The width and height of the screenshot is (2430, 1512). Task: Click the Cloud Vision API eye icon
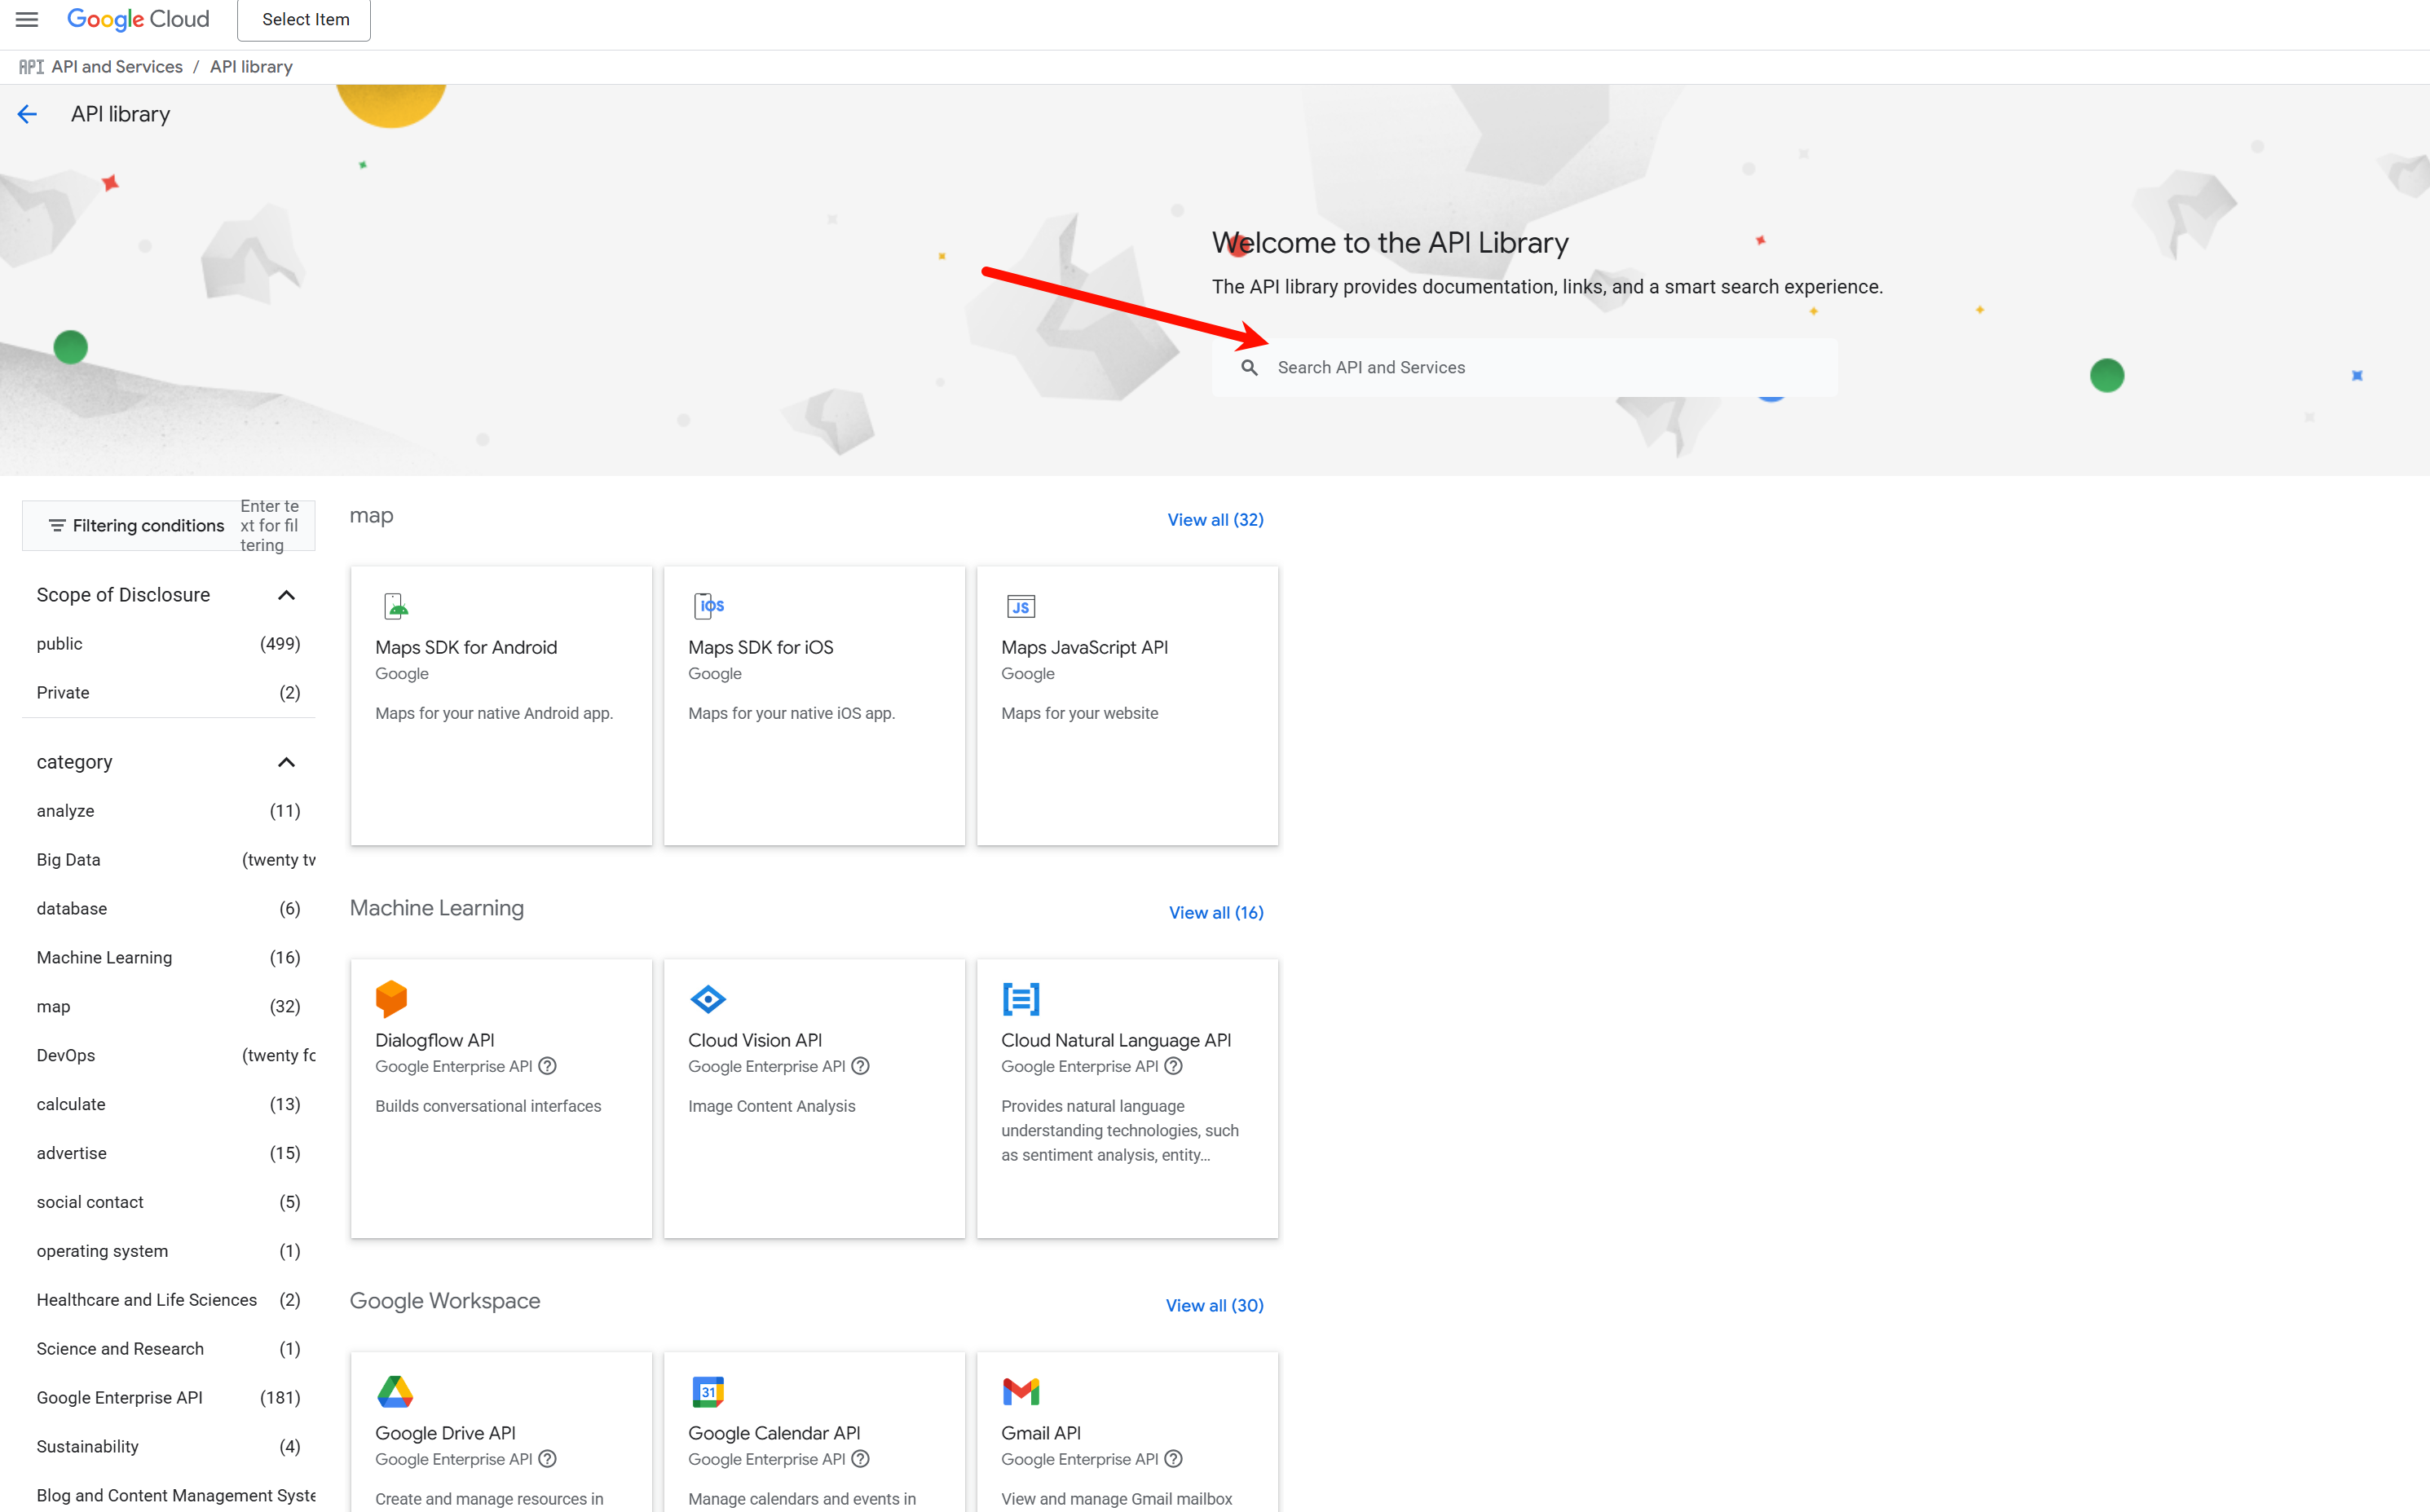[708, 999]
